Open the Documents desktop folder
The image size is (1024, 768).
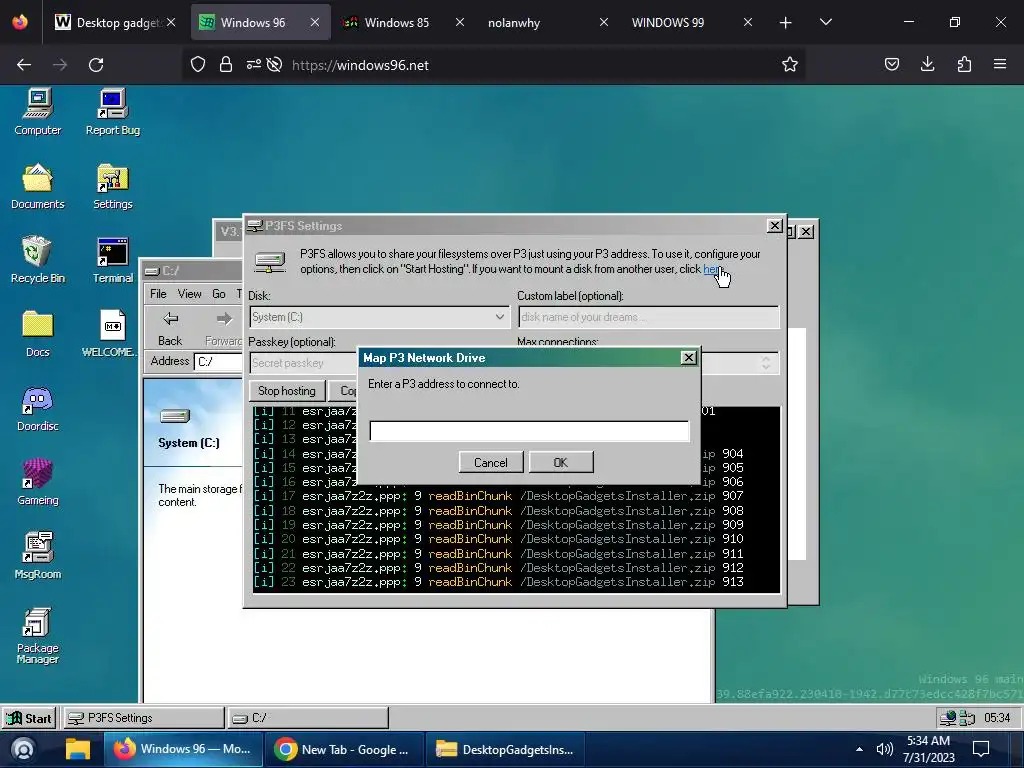click(38, 185)
